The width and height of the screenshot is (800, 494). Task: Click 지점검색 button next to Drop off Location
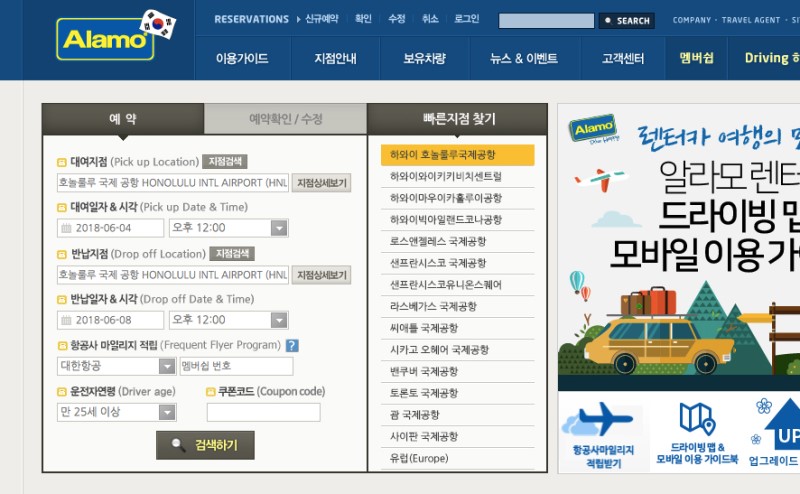[x=232, y=254]
